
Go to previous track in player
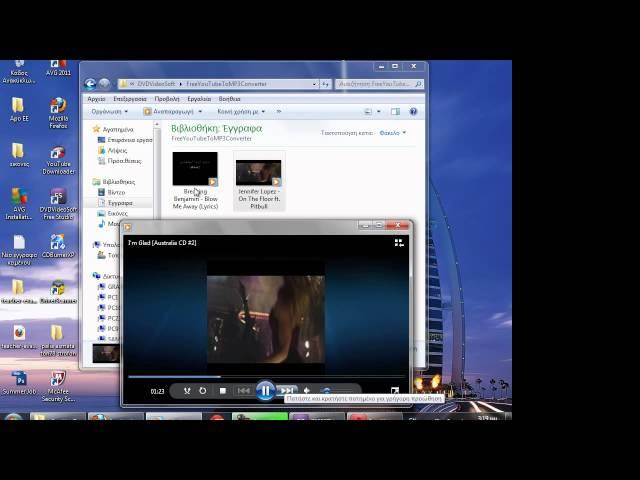(243, 391)
